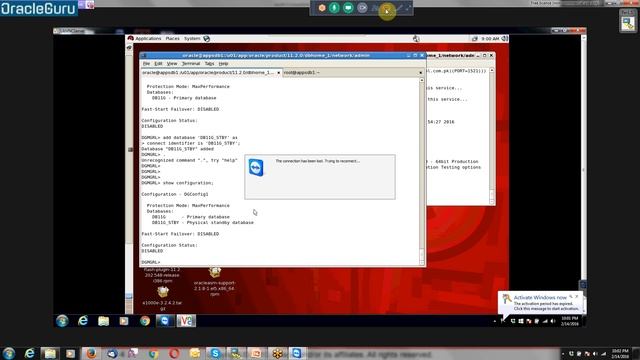Open GNOME System menu
The image size is (640, 360).
(x=192, y=38)
